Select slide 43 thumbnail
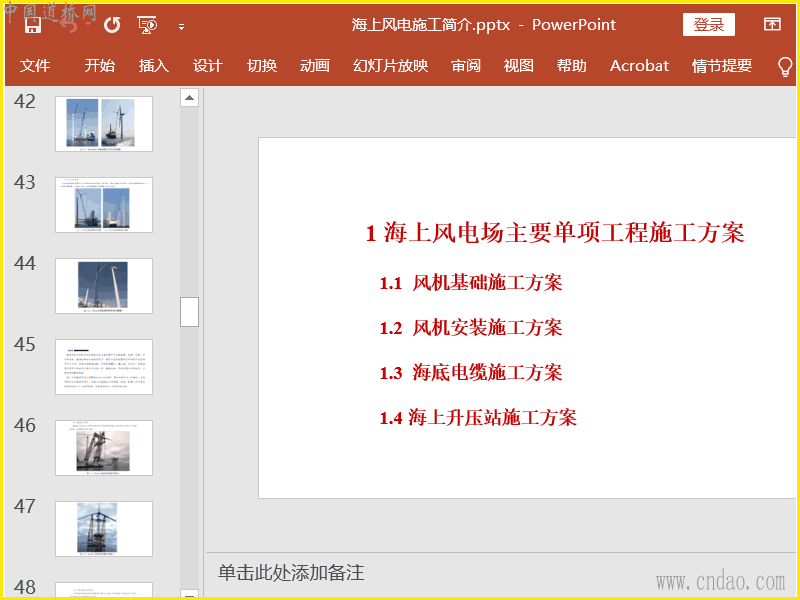 104,205
